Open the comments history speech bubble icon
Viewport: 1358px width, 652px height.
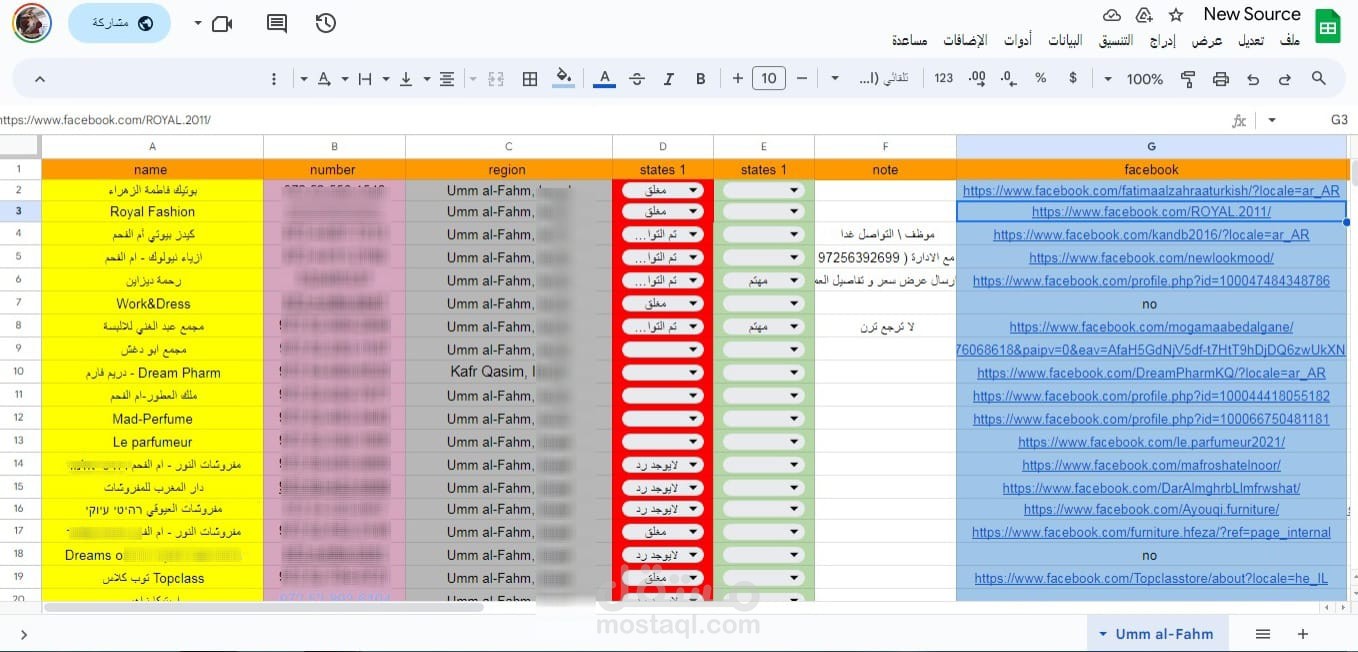277,23
